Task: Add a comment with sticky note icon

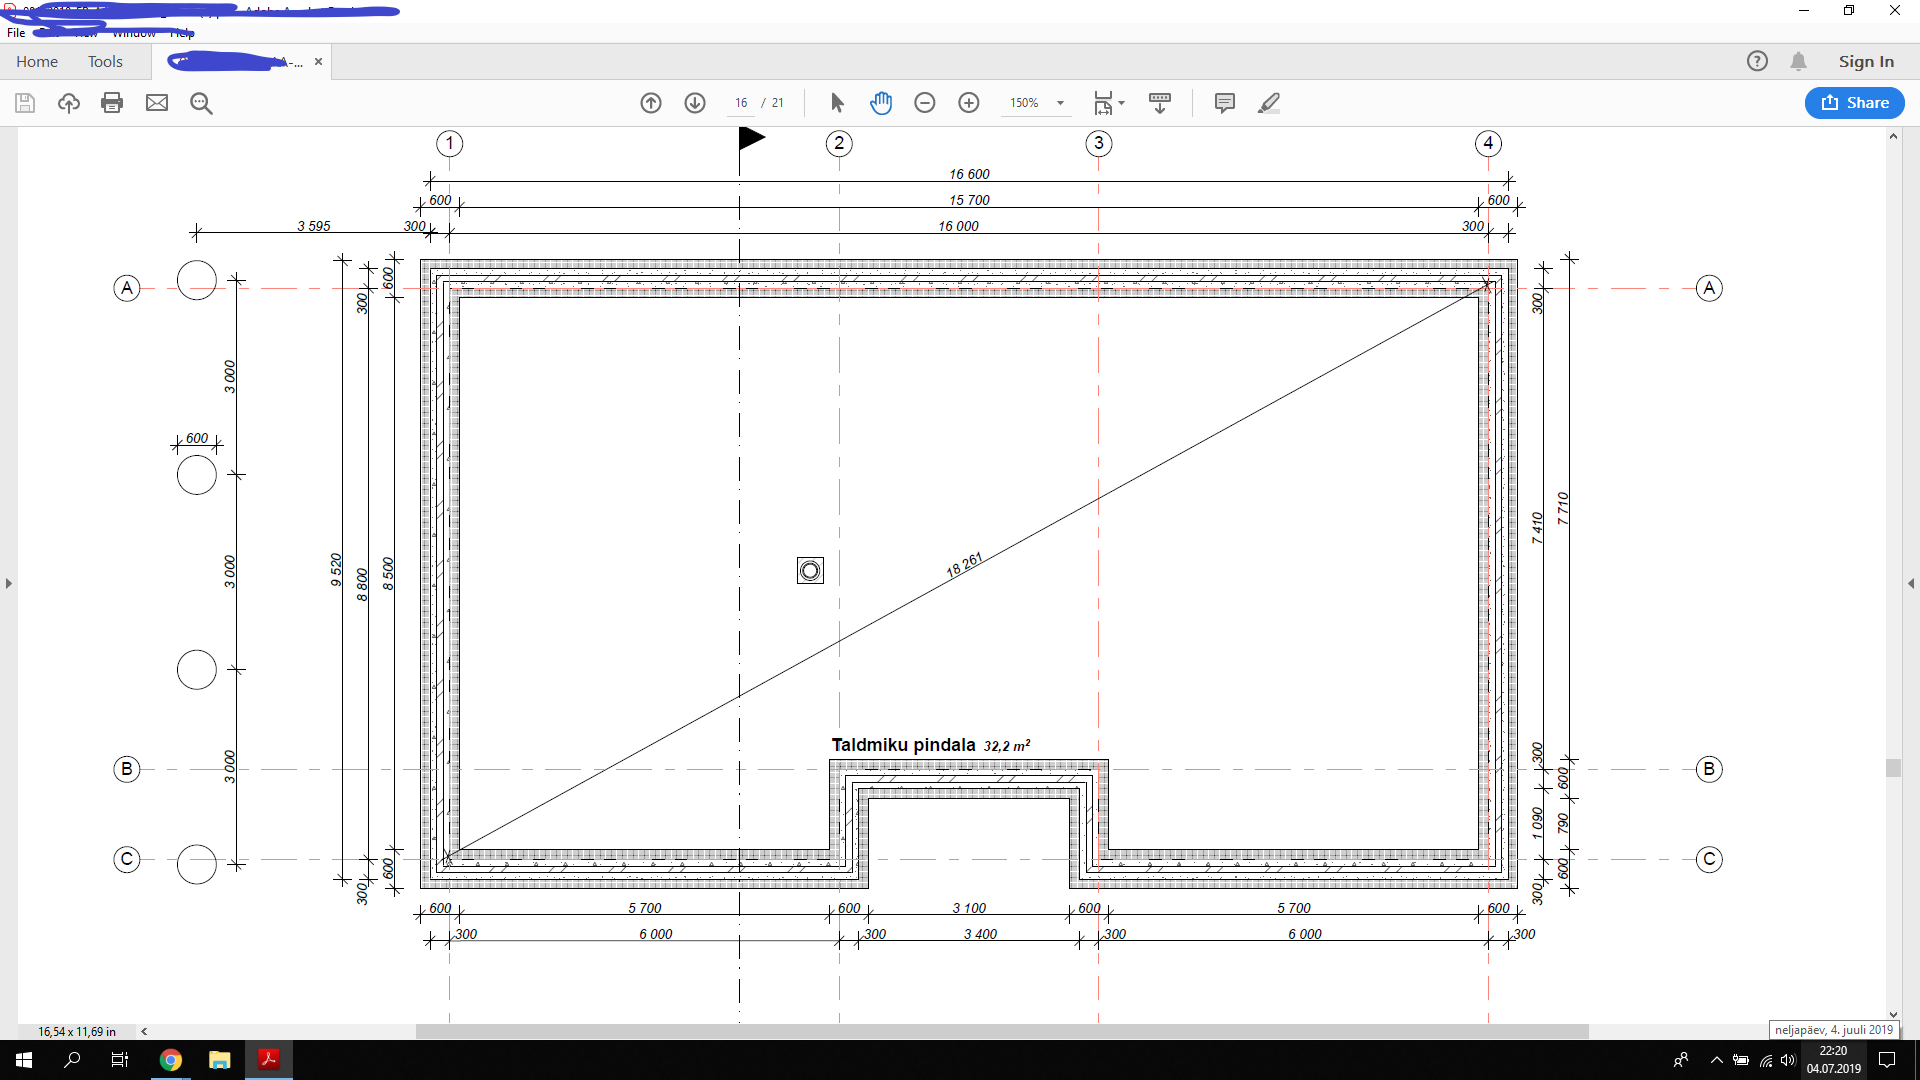Action: 1224,103
